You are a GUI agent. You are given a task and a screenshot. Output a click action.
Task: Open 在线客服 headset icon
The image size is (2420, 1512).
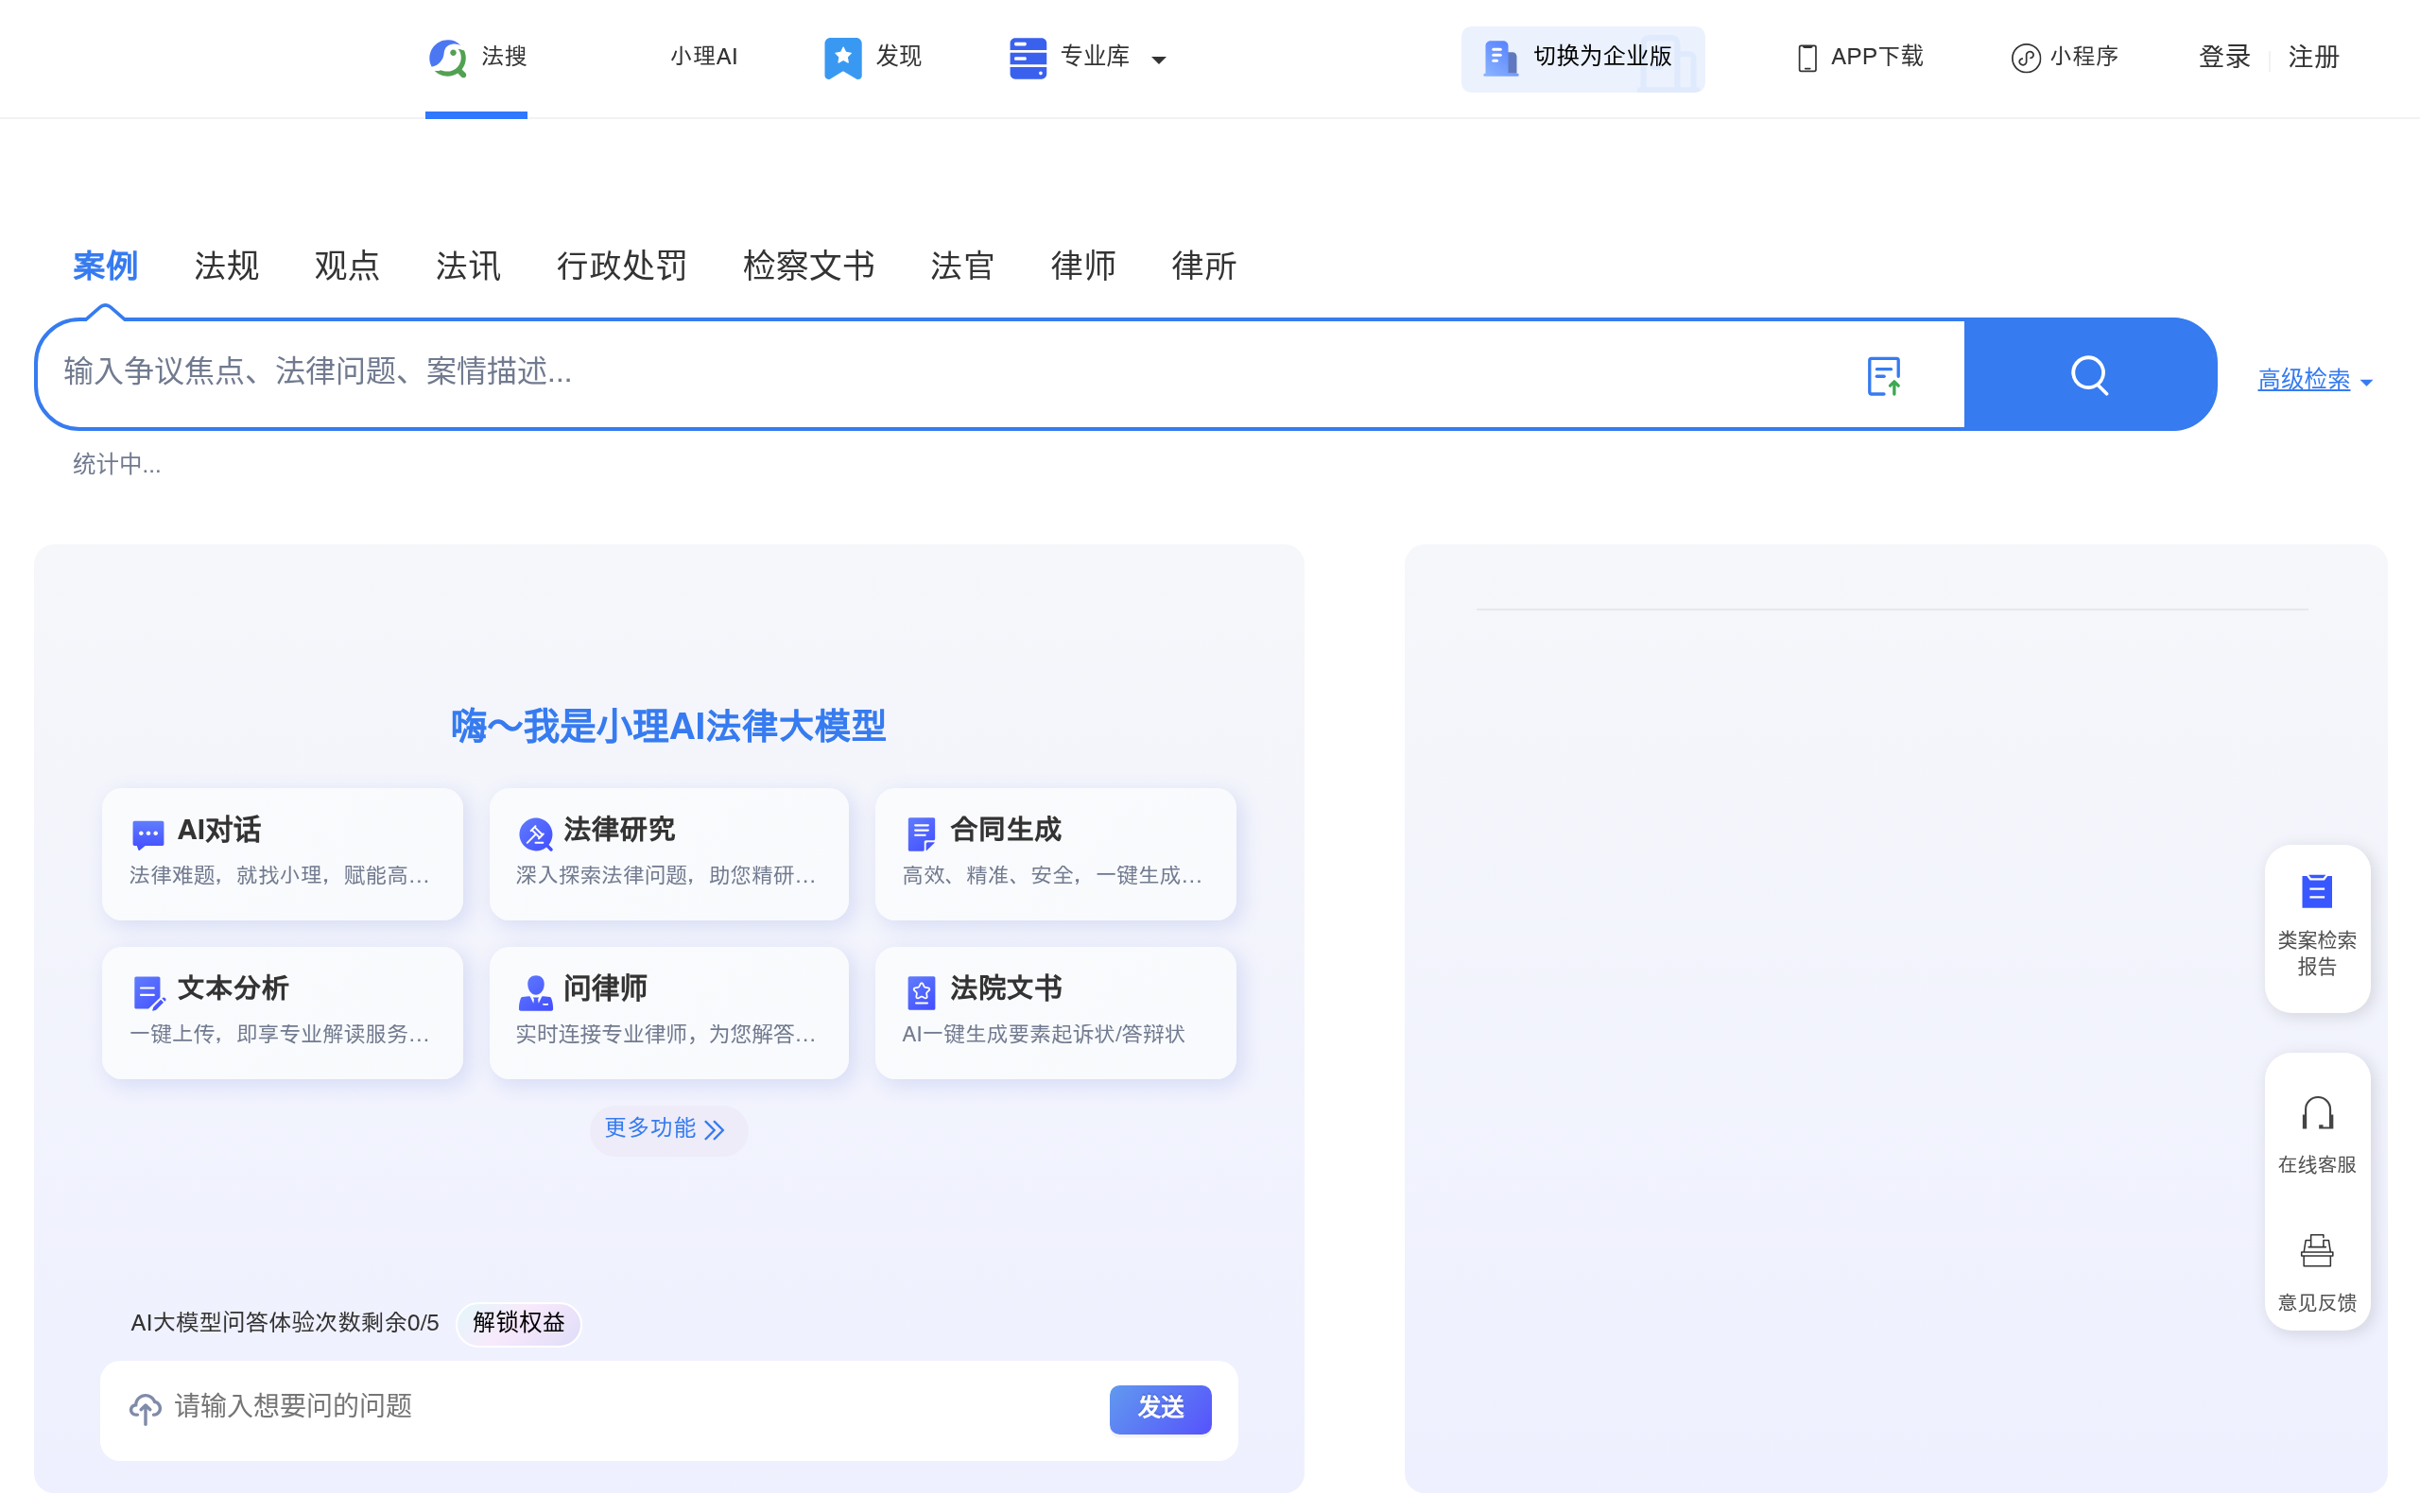pyautogui.click(x=2316, y=1114)
